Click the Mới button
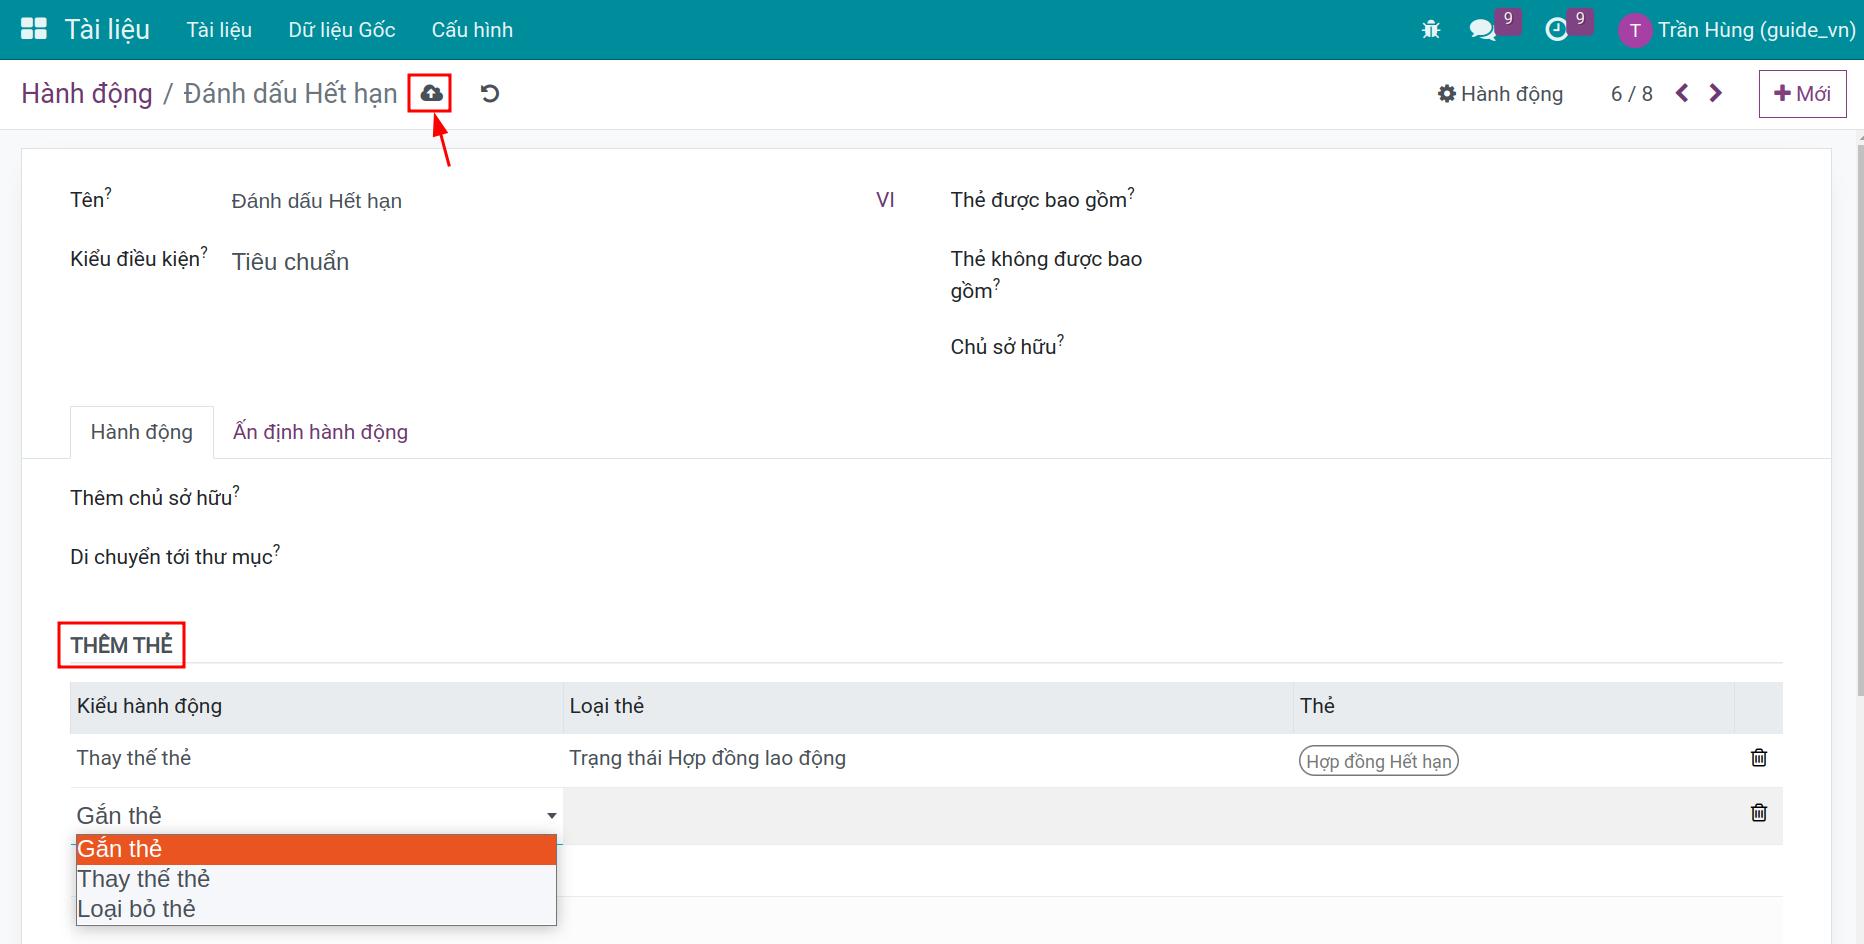 tap(1802, 94)
